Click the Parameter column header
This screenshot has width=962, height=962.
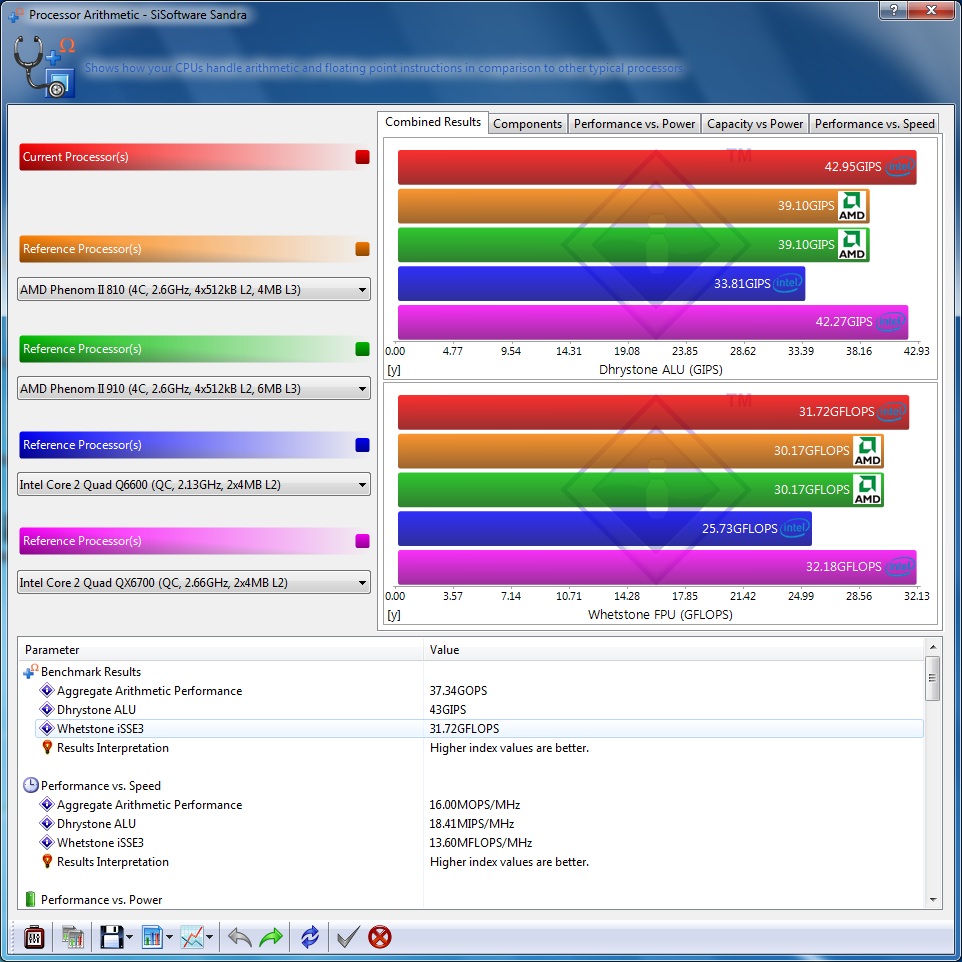tap(221, 649)
